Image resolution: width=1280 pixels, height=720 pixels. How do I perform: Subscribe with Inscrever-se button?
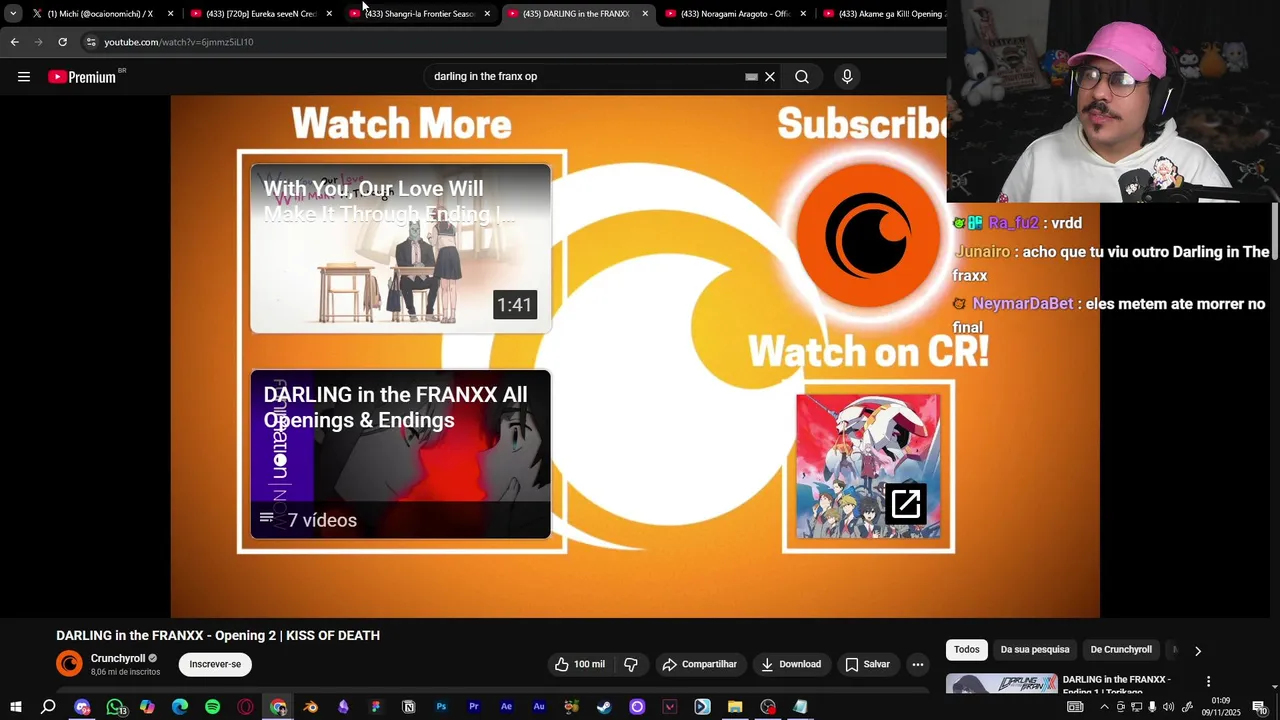pyautogui.click(x=215, y=664)
